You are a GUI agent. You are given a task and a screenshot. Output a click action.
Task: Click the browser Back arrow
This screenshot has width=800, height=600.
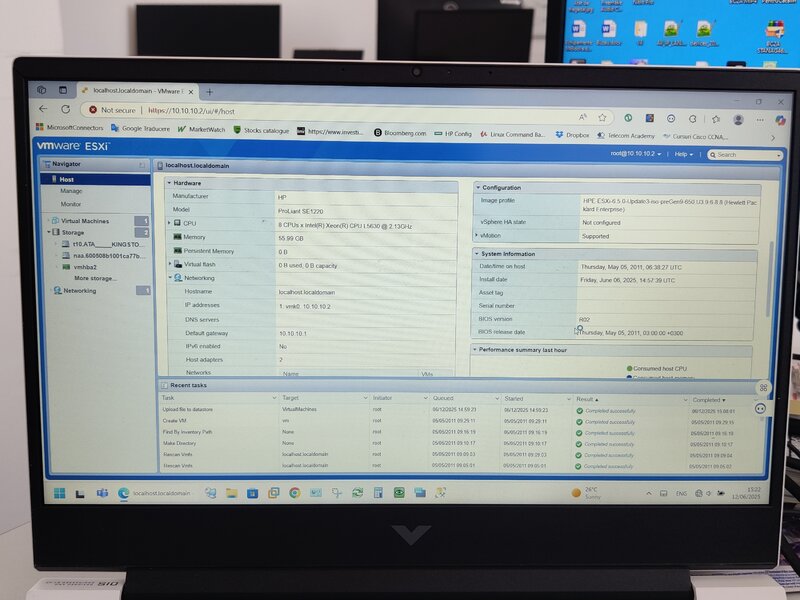pos(43,109)
